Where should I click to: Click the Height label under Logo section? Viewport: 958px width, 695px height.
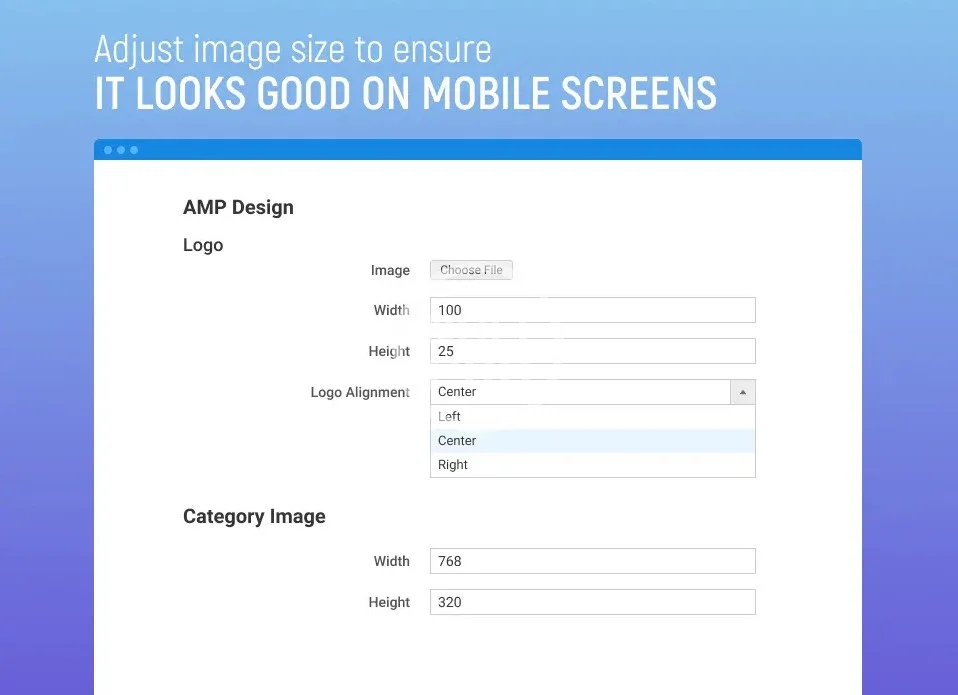tap(389, 351)
